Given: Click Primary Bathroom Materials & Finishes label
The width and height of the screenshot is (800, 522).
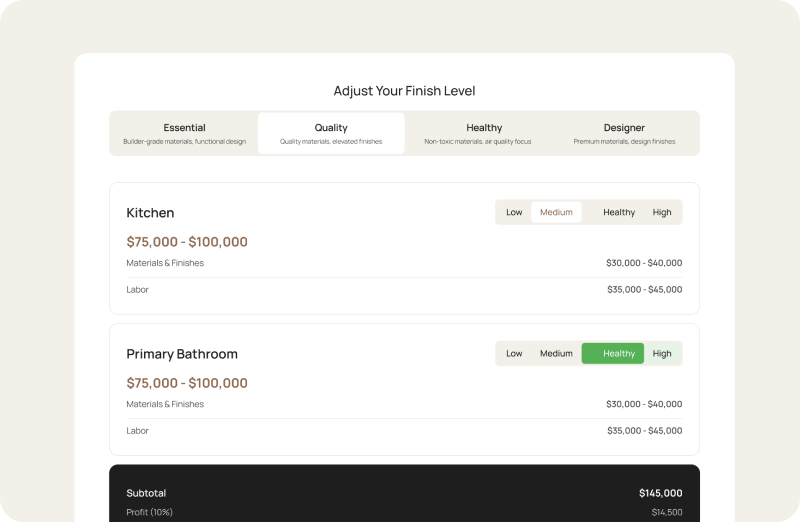Looking at the screenshot, I should point(165,404).
